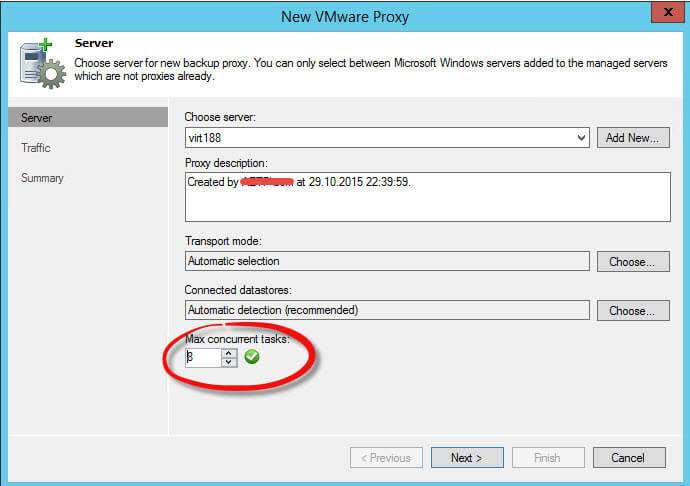Click Choose... next to Transport mode

tap(633, 261)
